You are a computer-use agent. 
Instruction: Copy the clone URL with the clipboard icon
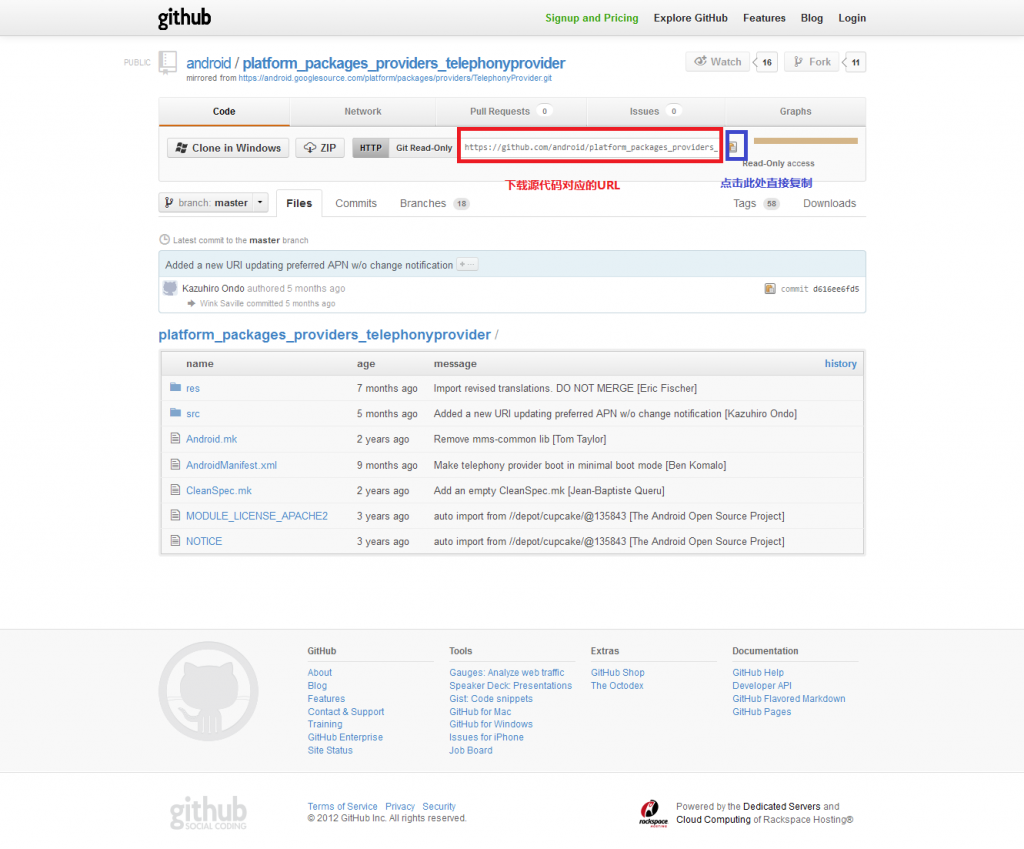pyautogui.click(x=733, y=147)
